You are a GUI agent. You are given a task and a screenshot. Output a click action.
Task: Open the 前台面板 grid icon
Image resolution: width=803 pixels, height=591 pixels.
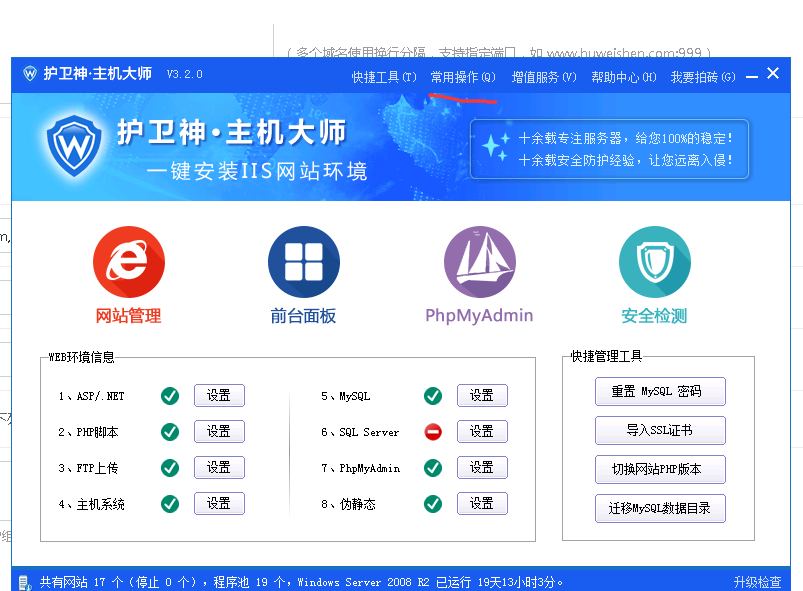[304, 262]
